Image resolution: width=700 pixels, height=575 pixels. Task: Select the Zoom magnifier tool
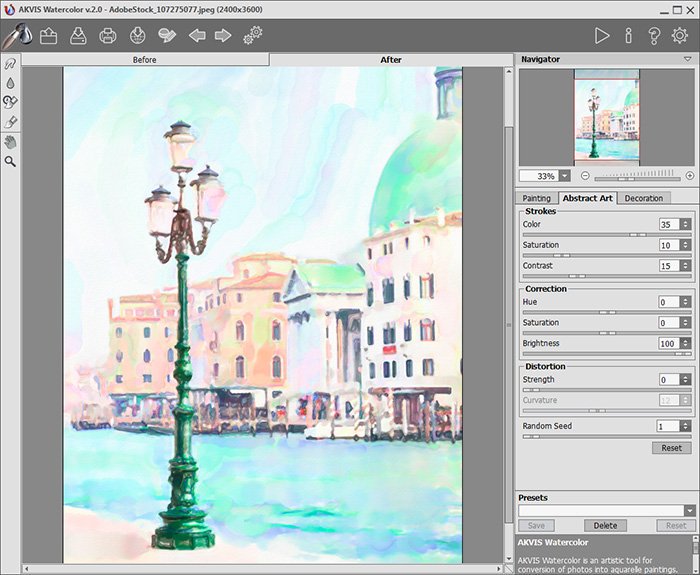pos(11,160)
